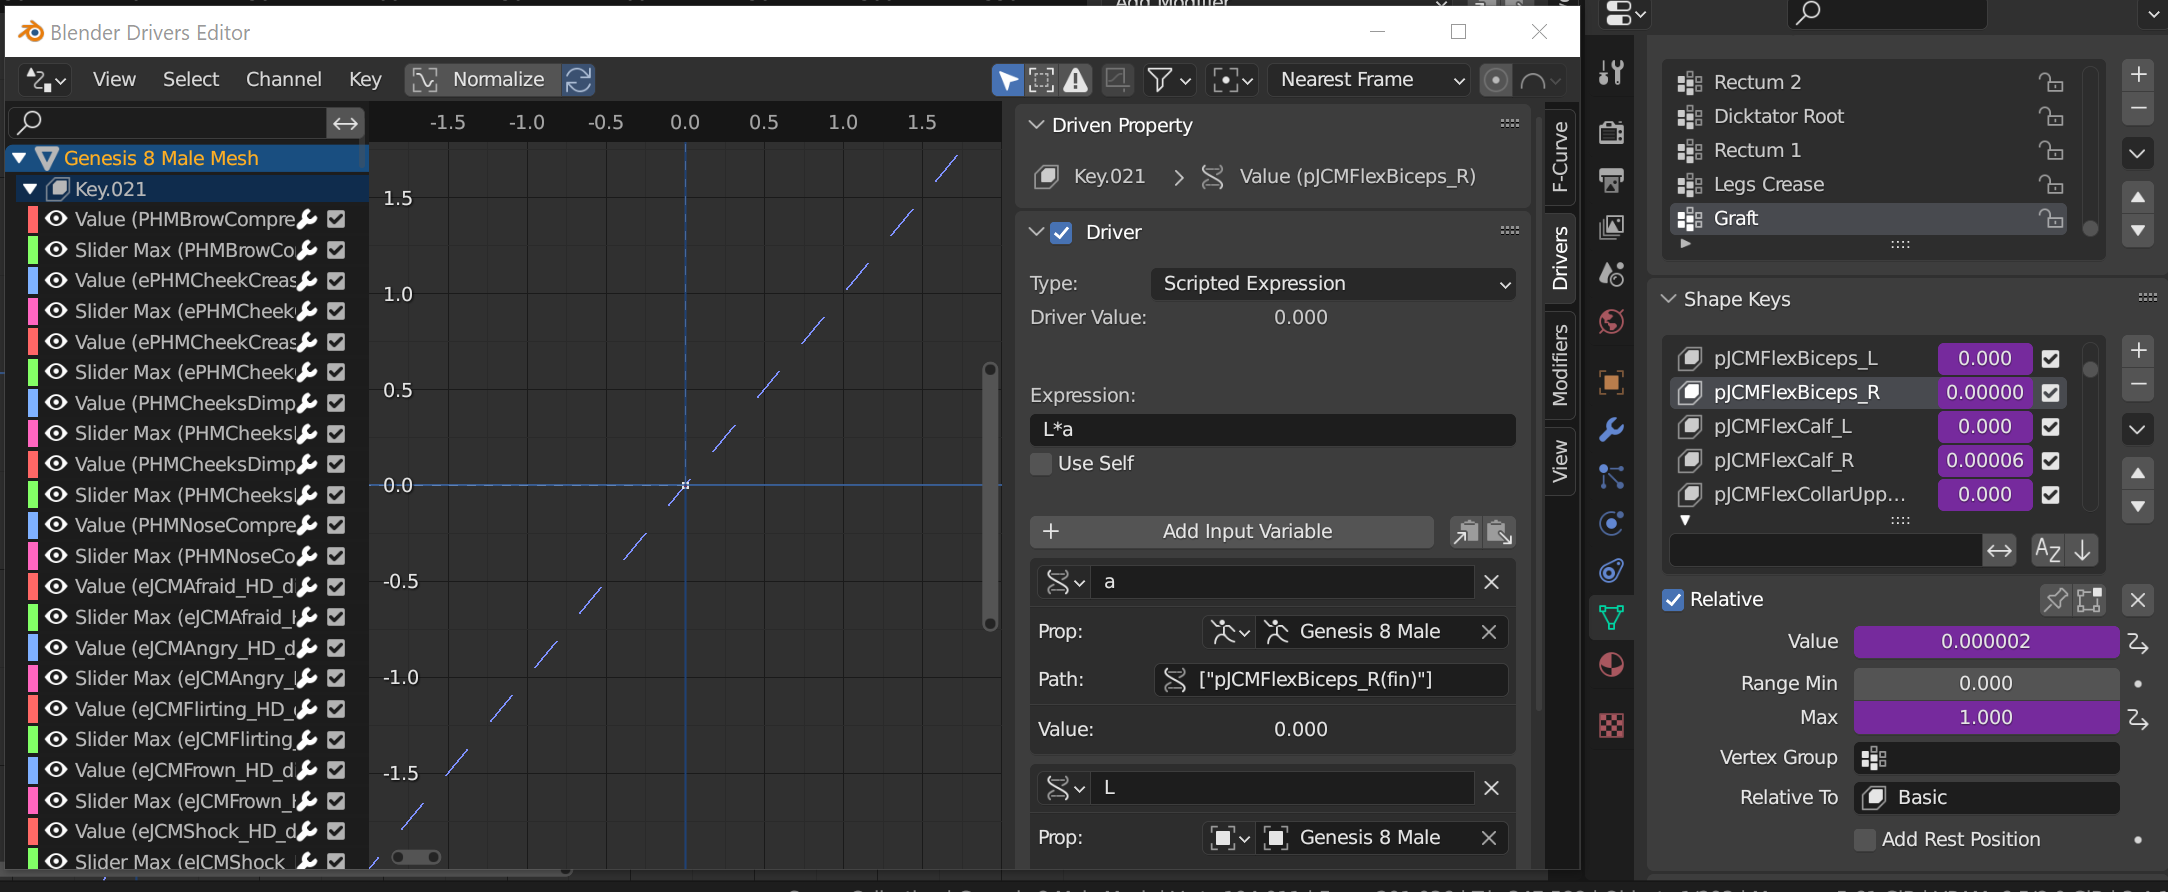The width and height of the screenshot is (2168, 892).
Task: Disable the Driver checkbox
Action: (x=1061, y=233)
